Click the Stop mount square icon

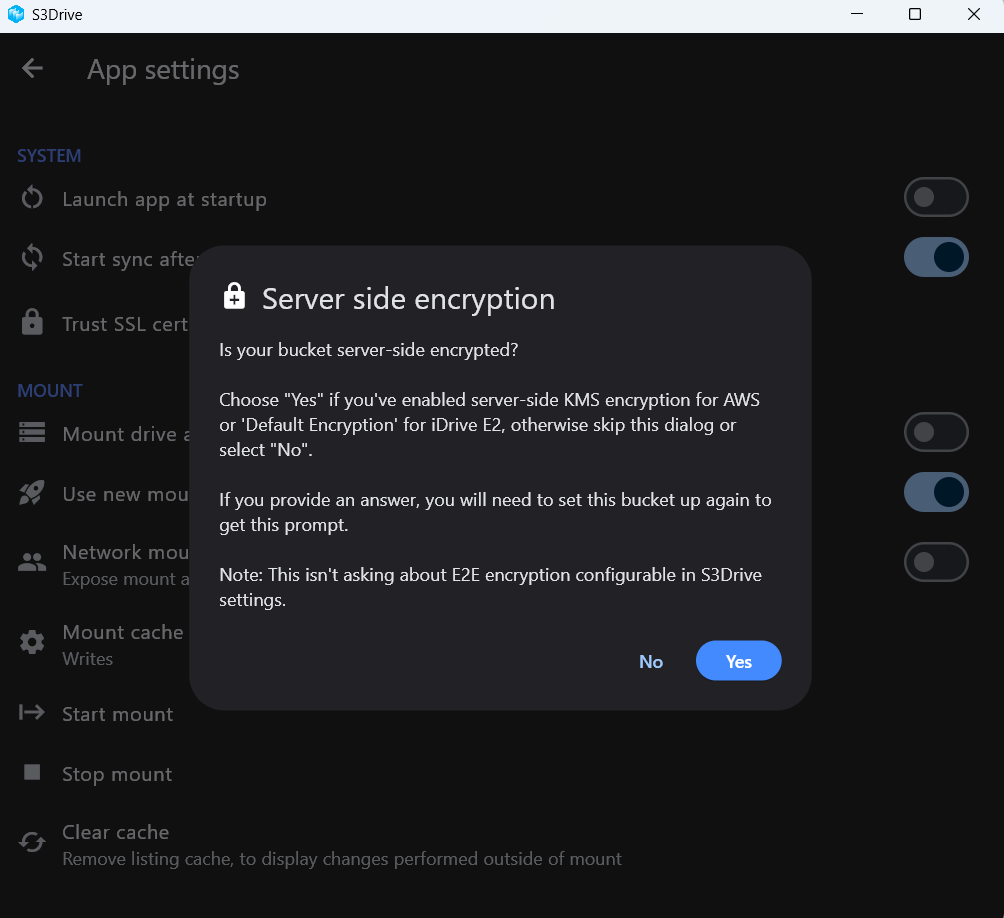coord(32,772)
